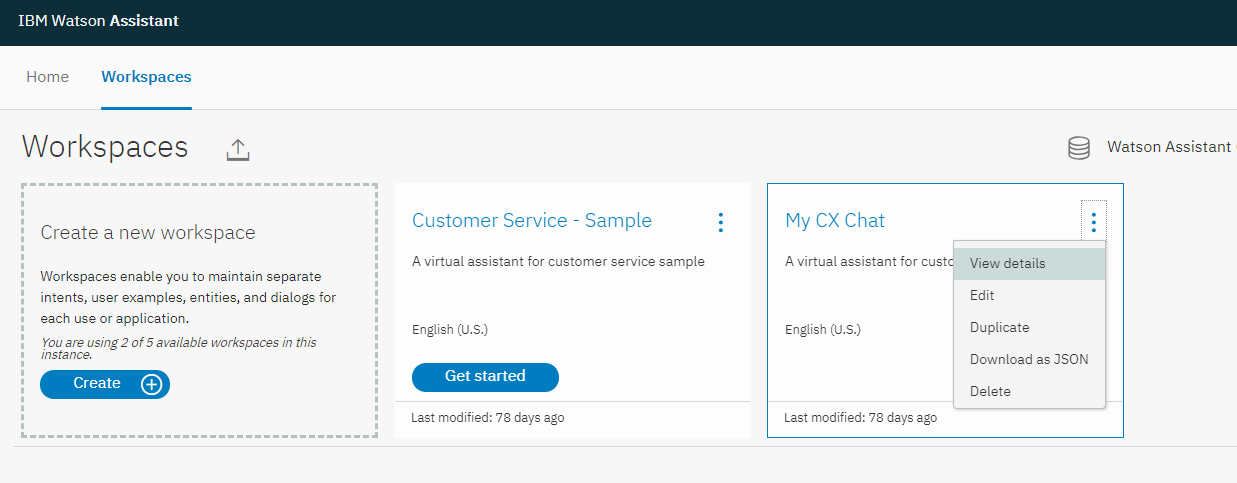The height and width of the screenshot is (483, 1237).
Task: Click the Watson Assistant instance name
Action: [1171, 147]
